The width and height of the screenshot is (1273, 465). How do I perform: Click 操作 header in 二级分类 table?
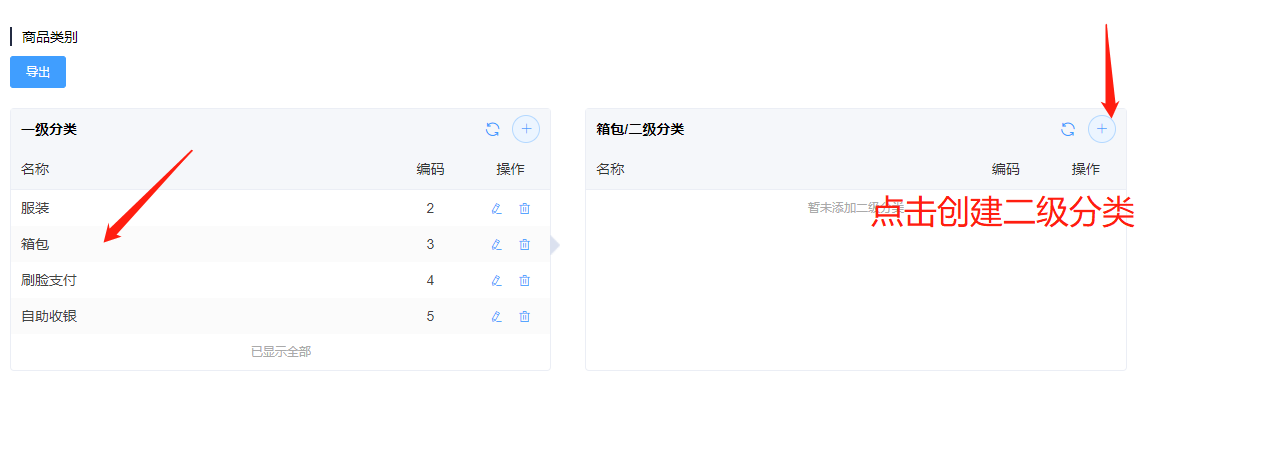pos(1086,169)
